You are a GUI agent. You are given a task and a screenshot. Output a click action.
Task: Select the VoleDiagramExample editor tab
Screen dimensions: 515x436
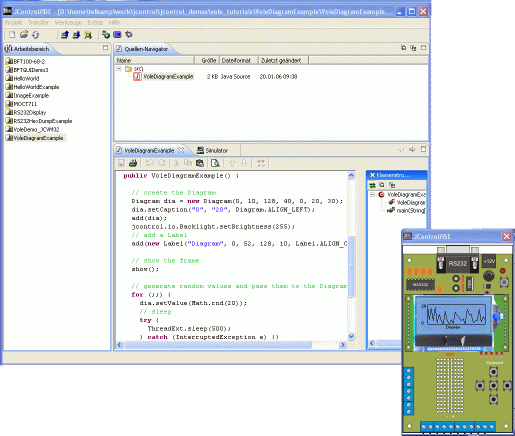pos(149,150)
